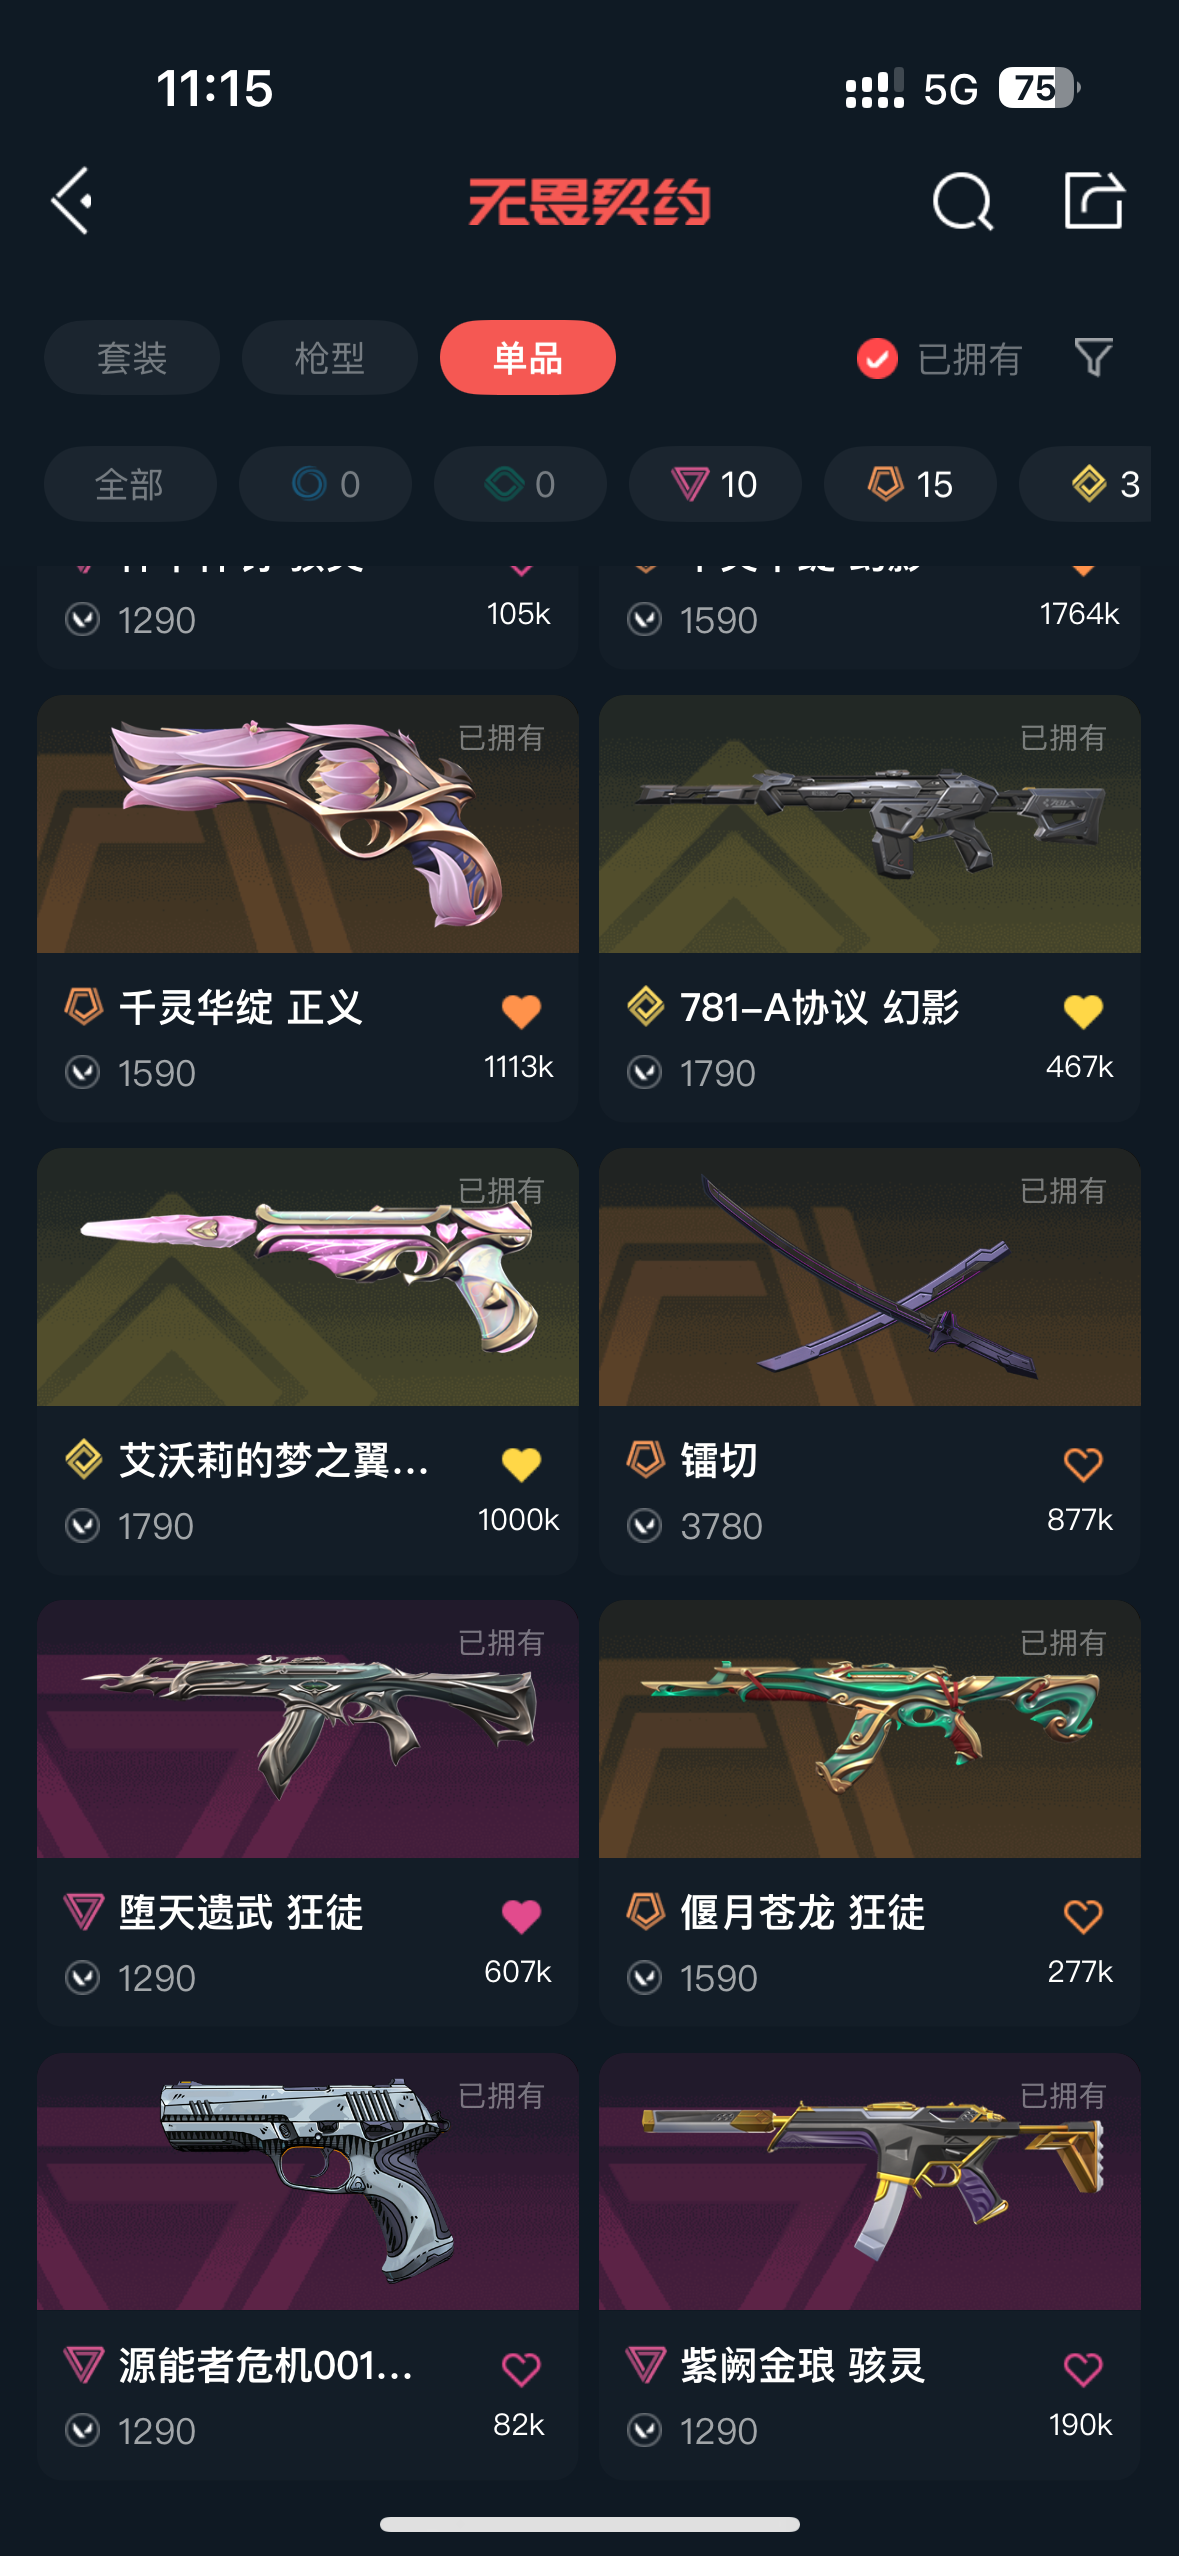Screen dimensions: 1179x2556
Task: Select the 单品 tab
Action: (528, 358)
